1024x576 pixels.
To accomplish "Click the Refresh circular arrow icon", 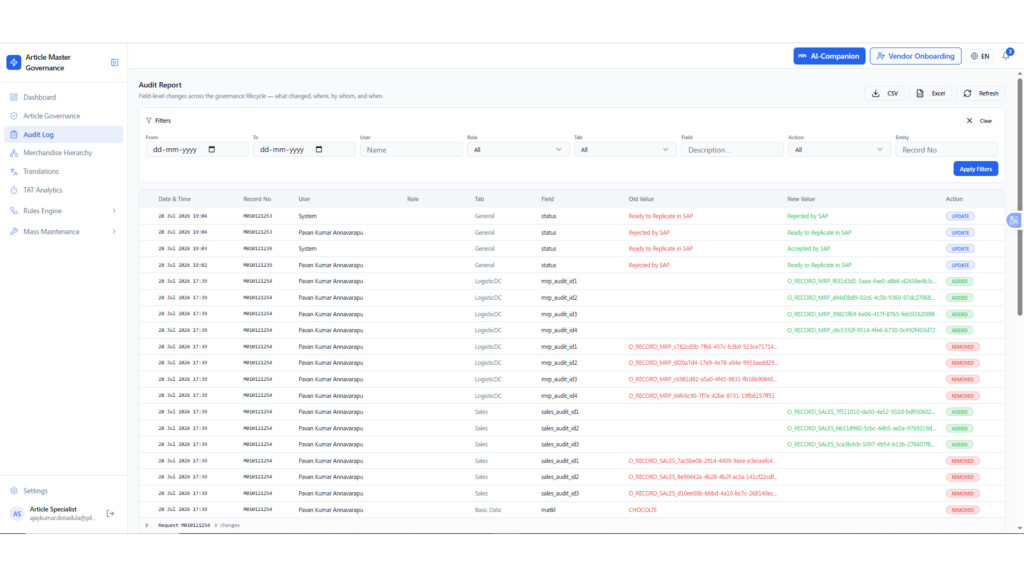I will [967, 93].
